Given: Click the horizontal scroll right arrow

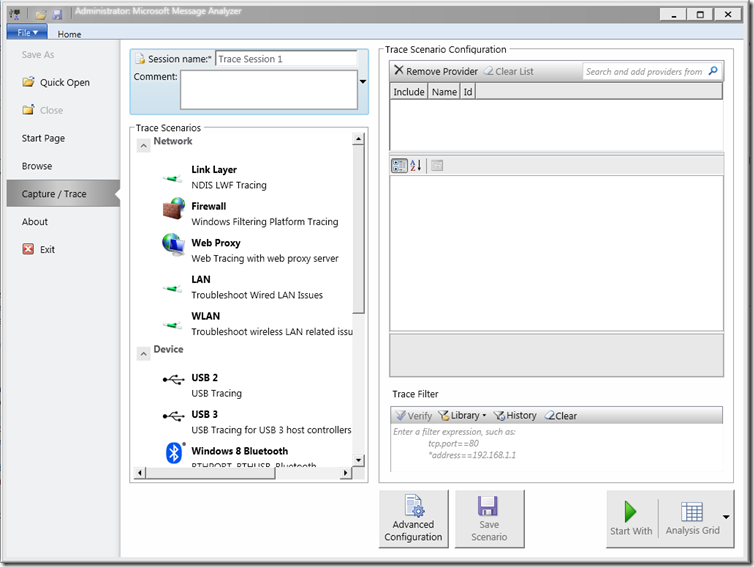Looking at the screenshot, I should (x=346, y=473).
